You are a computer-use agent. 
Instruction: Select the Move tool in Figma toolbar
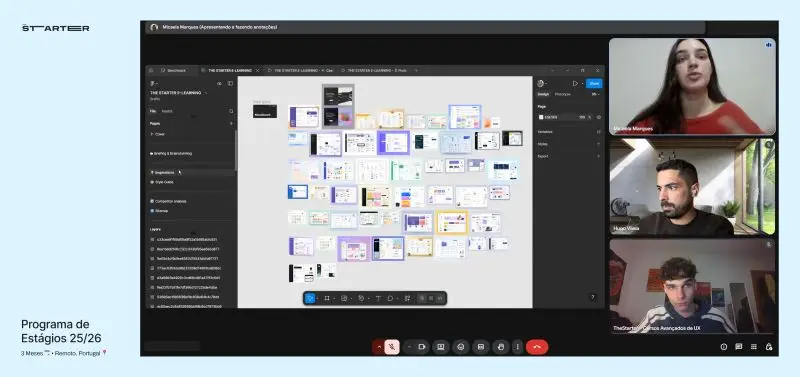point(310,298)
